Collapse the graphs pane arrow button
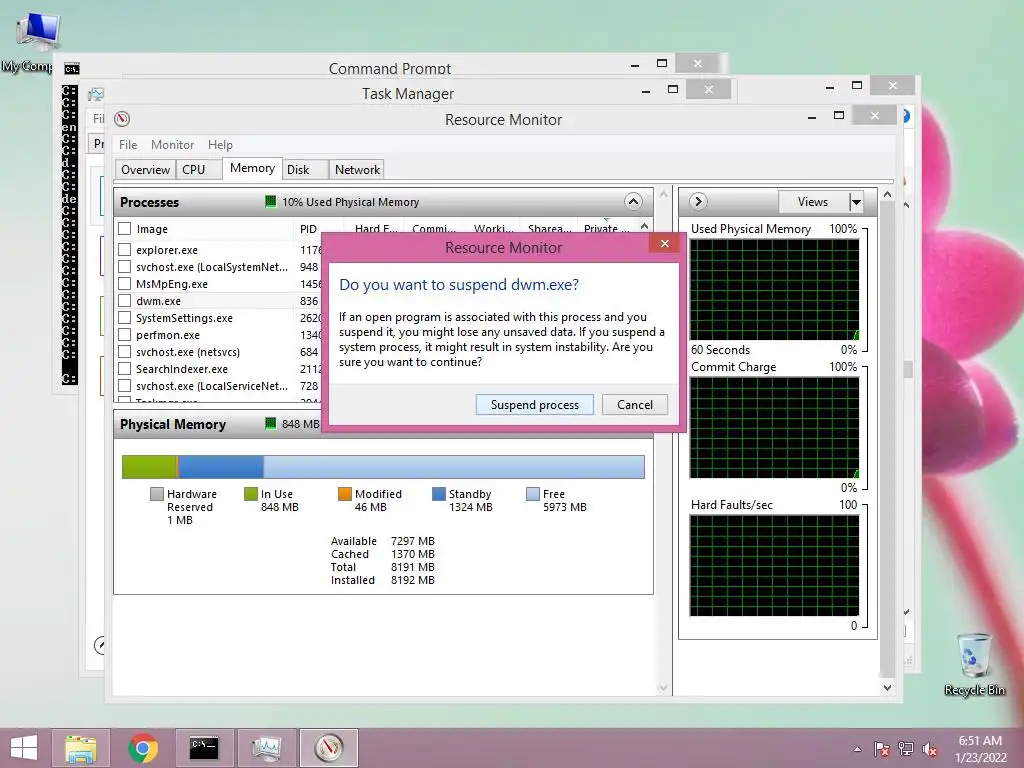Screen dimensions: 1024x768 (697, 201)
